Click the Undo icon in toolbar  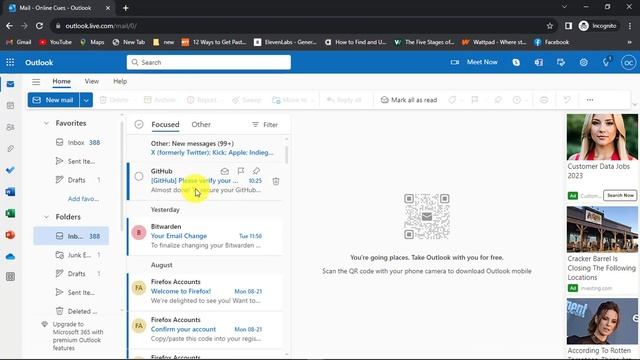(x=567, y=100)
